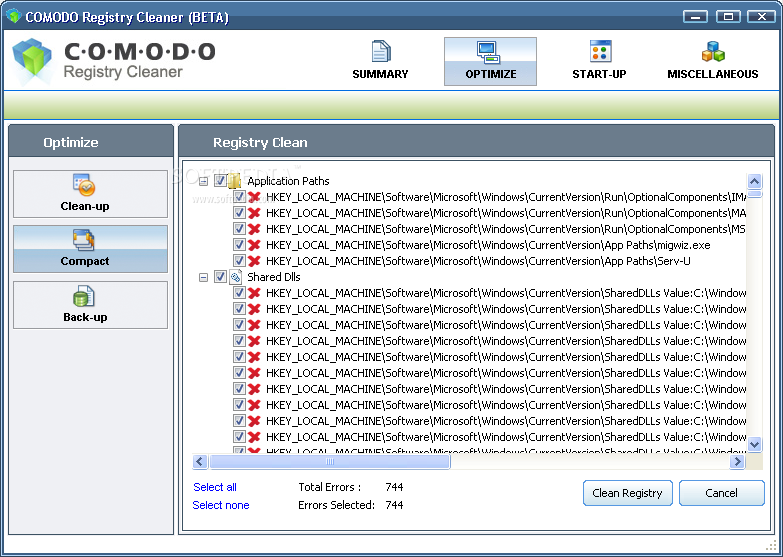Click the Application Paths group label

pos(288,181)
